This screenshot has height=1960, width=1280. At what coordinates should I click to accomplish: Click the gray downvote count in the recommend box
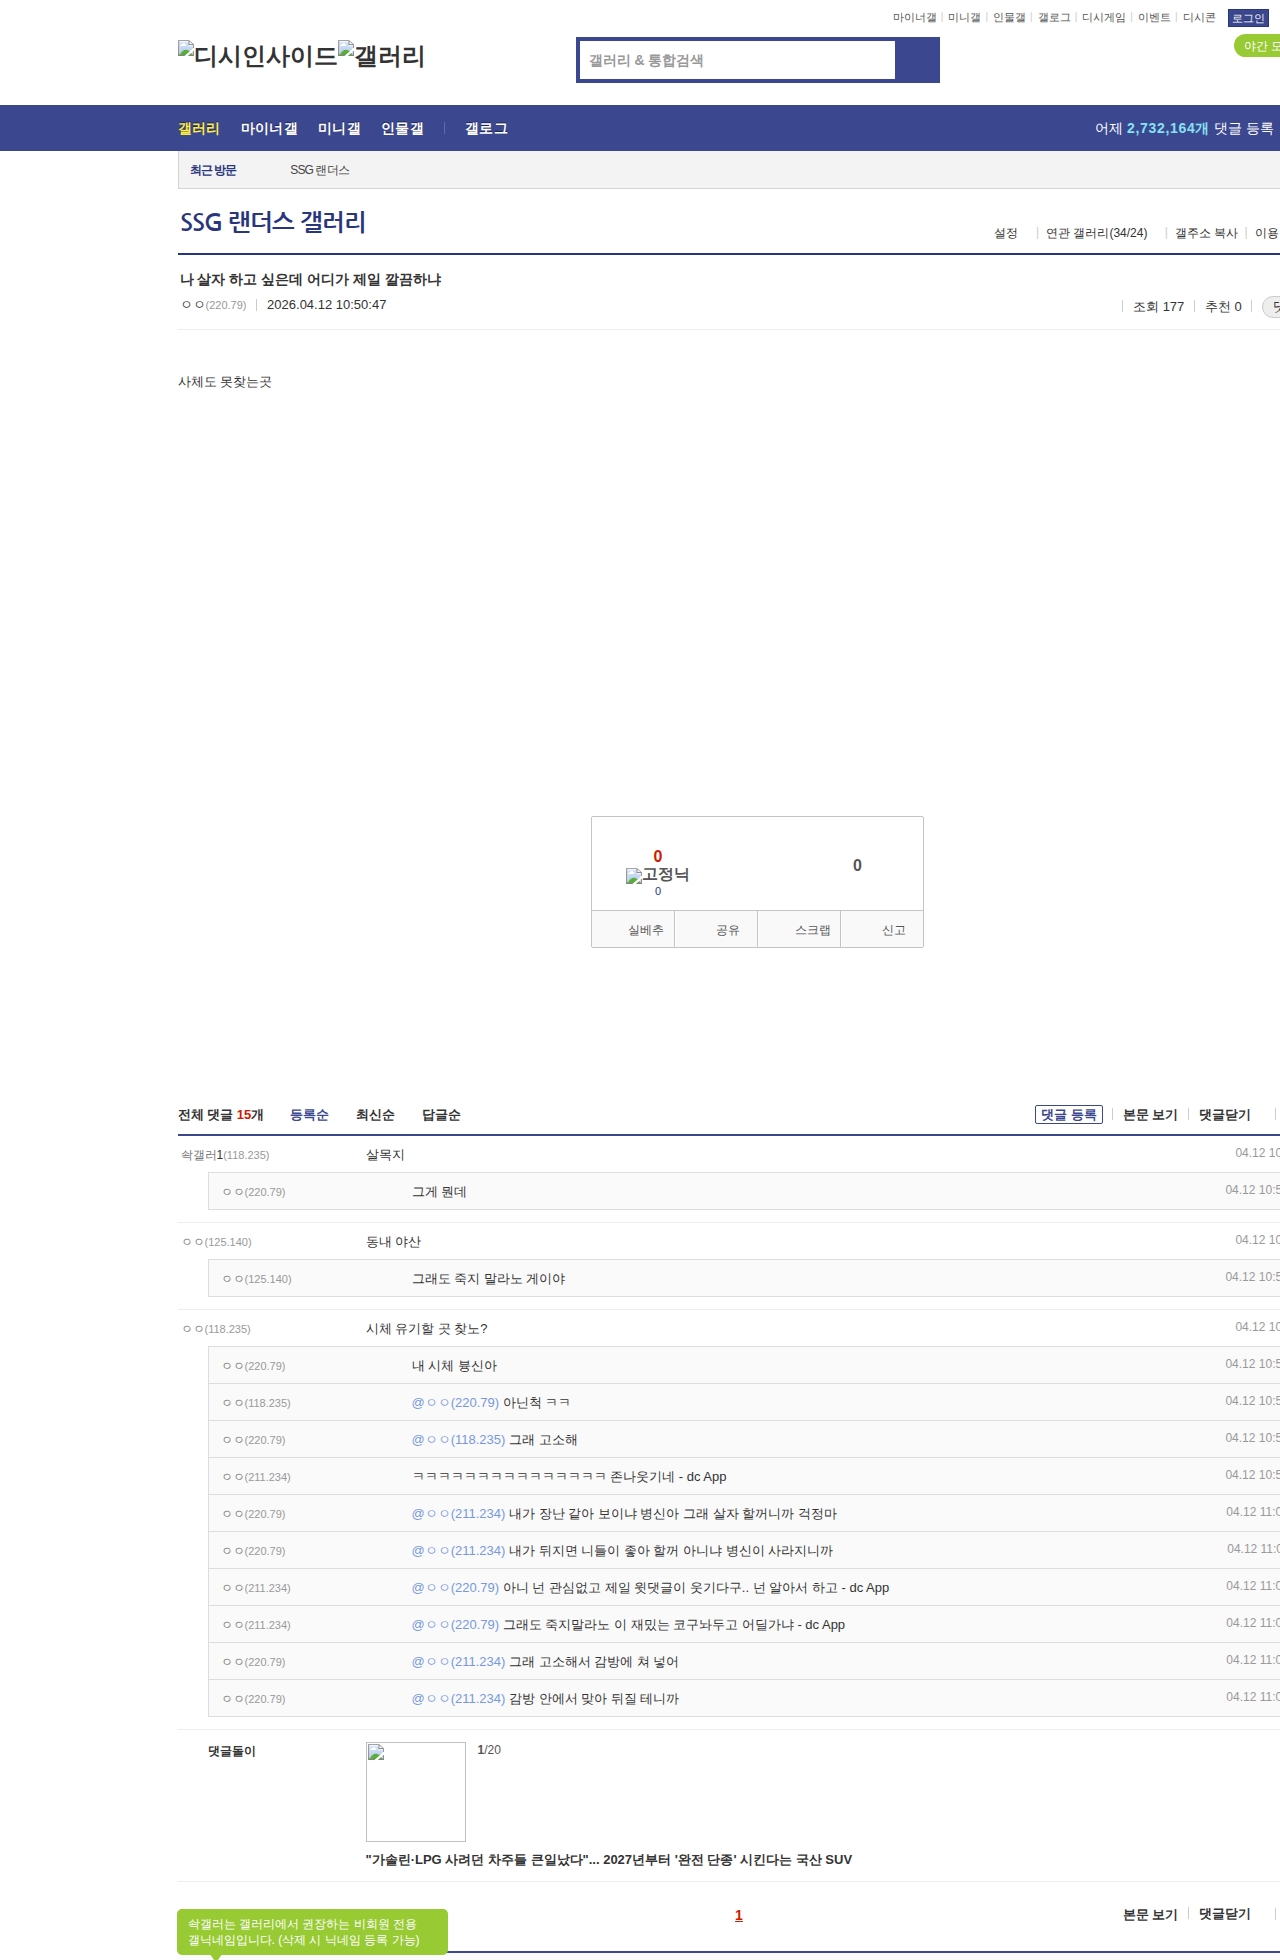[857, 865]
